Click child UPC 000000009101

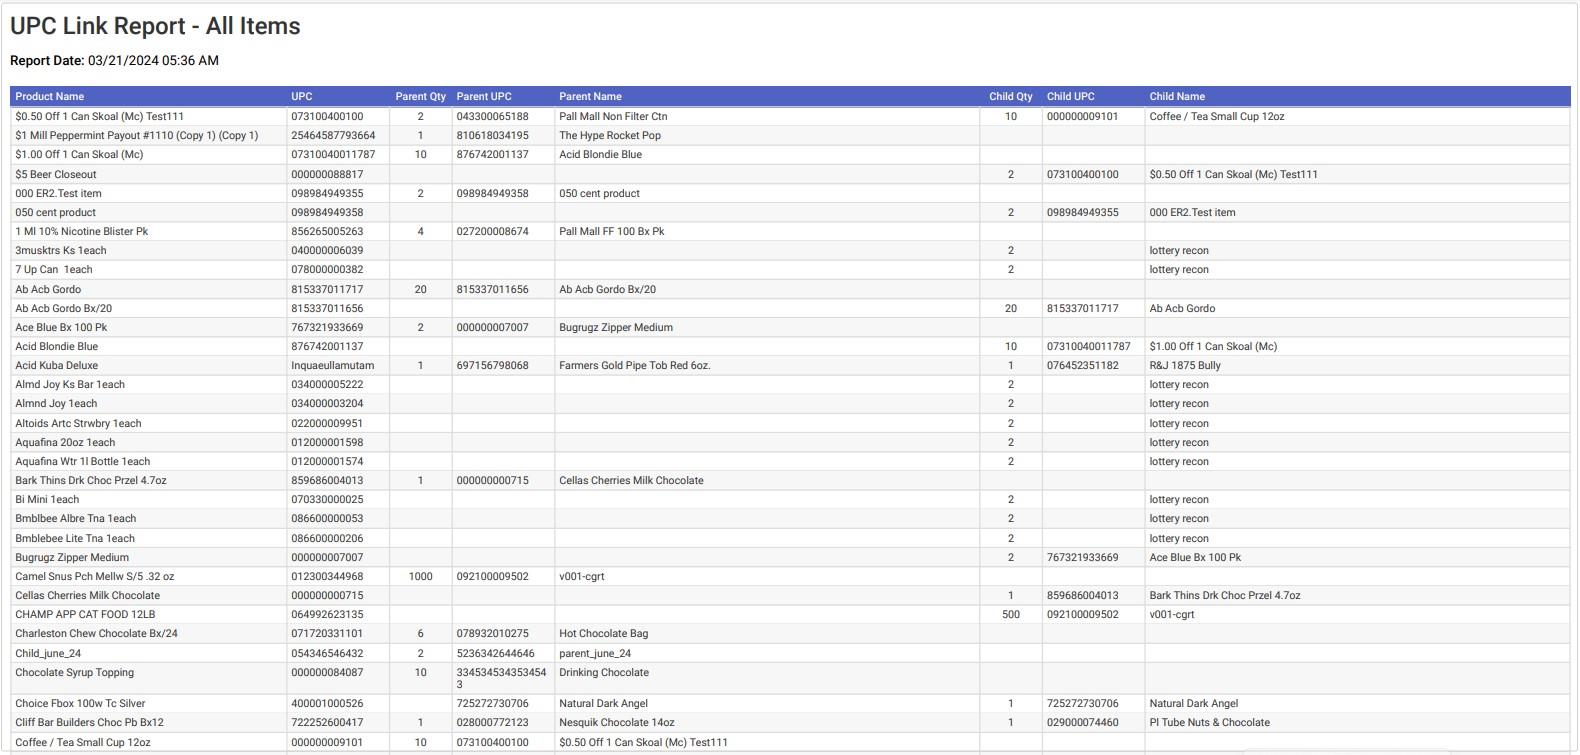[1083, 117]
